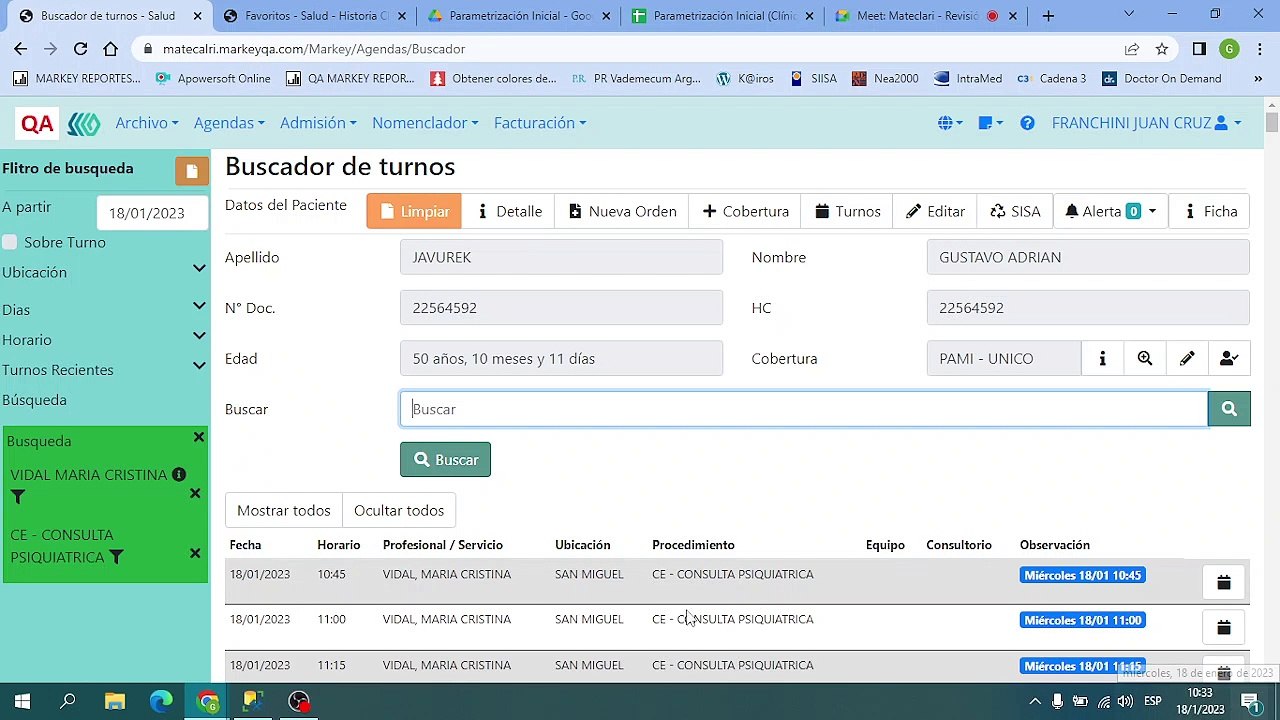Open FRANCHINI JUAN CRUZ user menu
The image size is (1280, 720).
click(1147, 123)
